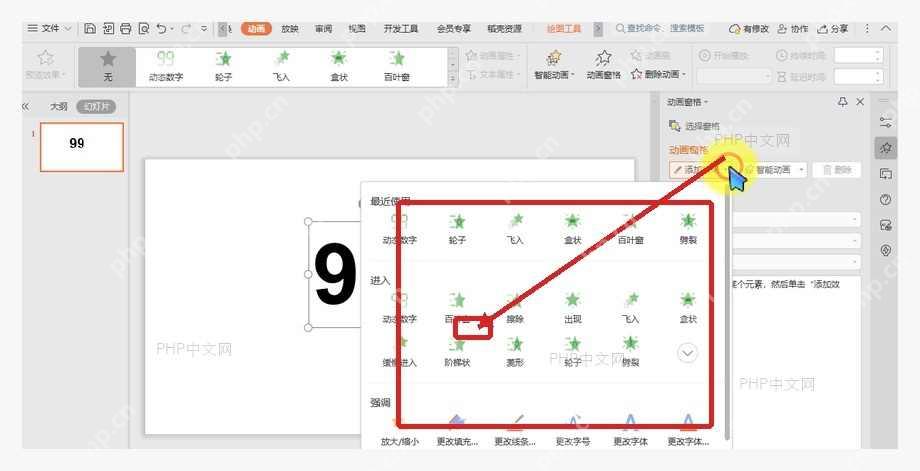920x471 pixels.
Task: Choose 放大/缩小 emphasis effect
Action: pyautogui.click(x=400, y=432)
